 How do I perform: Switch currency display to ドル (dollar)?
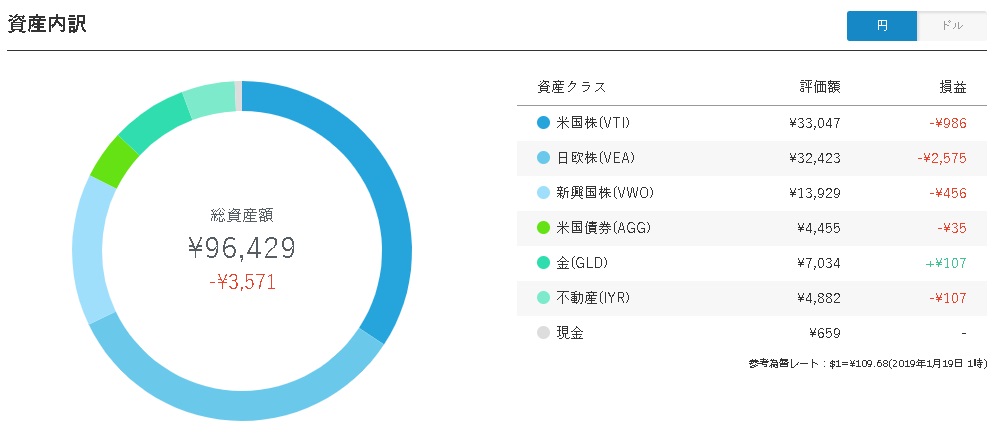pos(952,26)
